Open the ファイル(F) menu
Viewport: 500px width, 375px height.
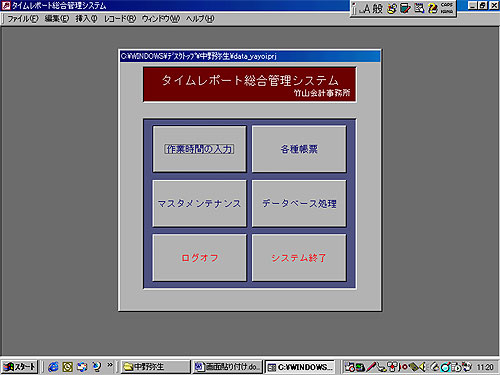23,19
